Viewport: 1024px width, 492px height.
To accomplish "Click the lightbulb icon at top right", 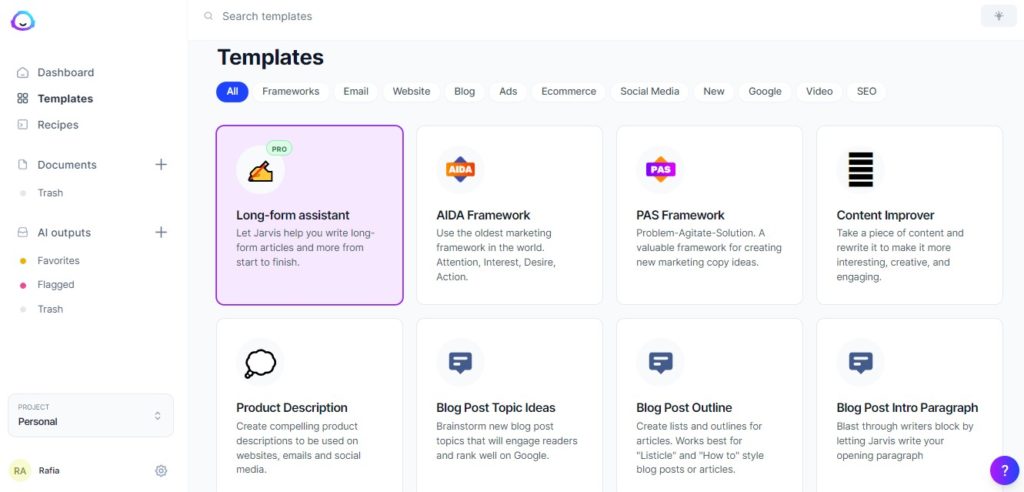I will click(999, 16).
